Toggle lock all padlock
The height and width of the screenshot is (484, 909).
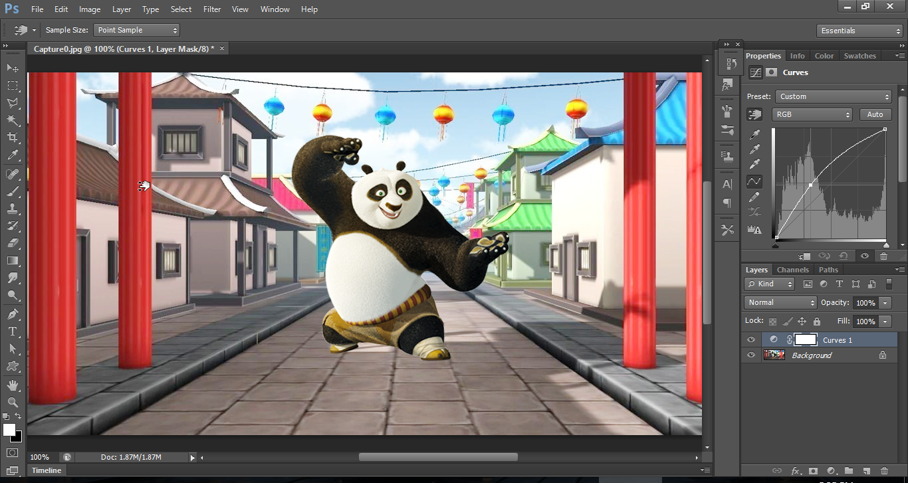click(817, 321)
